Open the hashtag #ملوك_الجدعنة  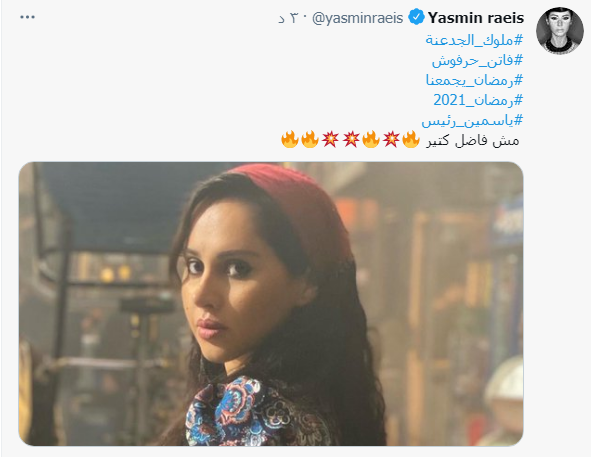[x=475, y=39]
